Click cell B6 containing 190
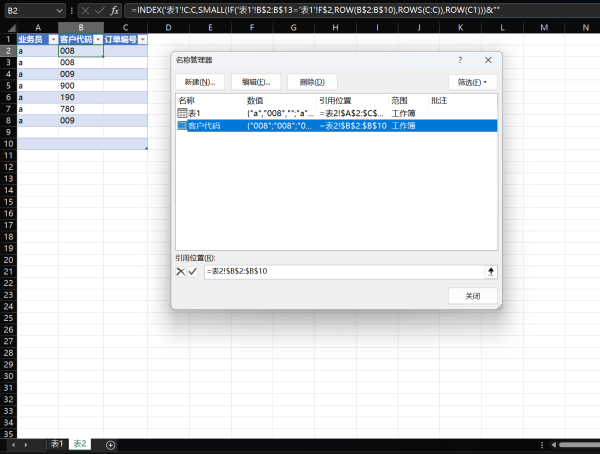 pos(81,97)
